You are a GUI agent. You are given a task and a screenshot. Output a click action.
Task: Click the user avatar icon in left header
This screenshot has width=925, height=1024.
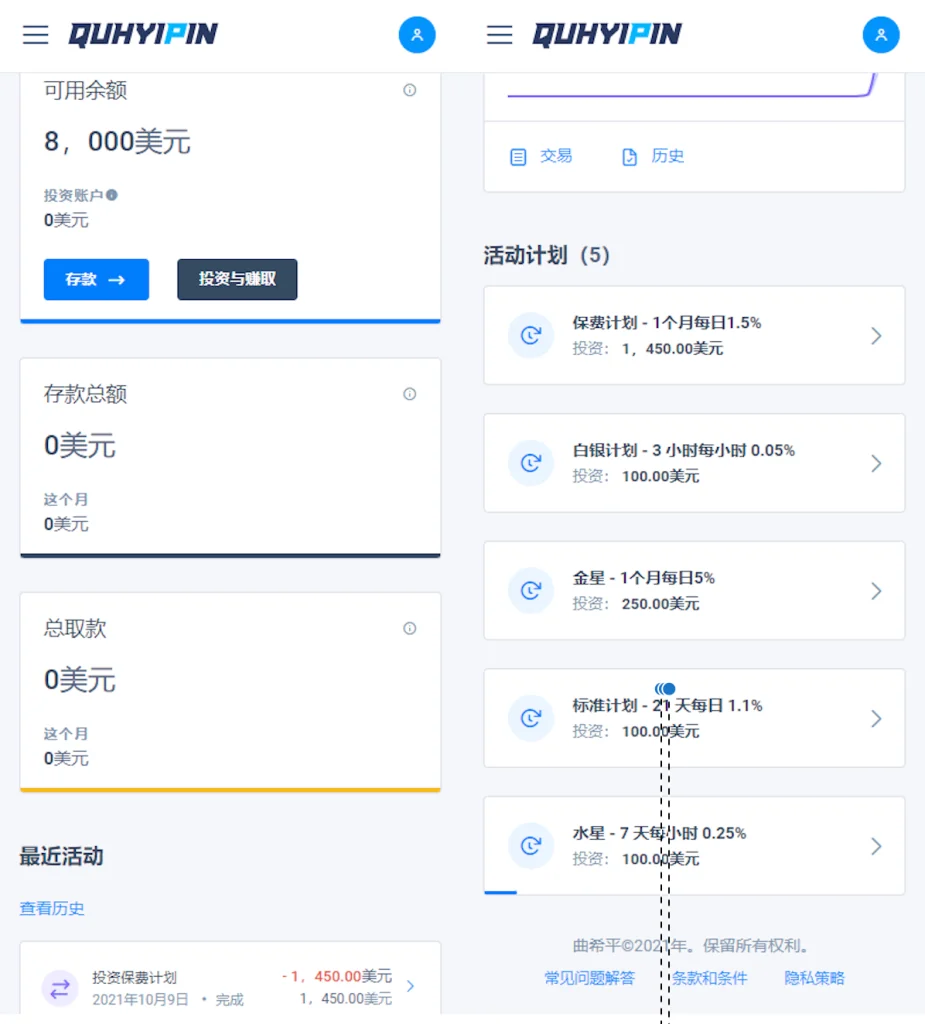[417, 34]
